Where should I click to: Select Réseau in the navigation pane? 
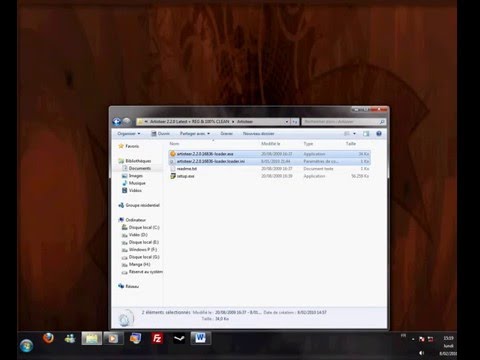(x=132, y=286)
